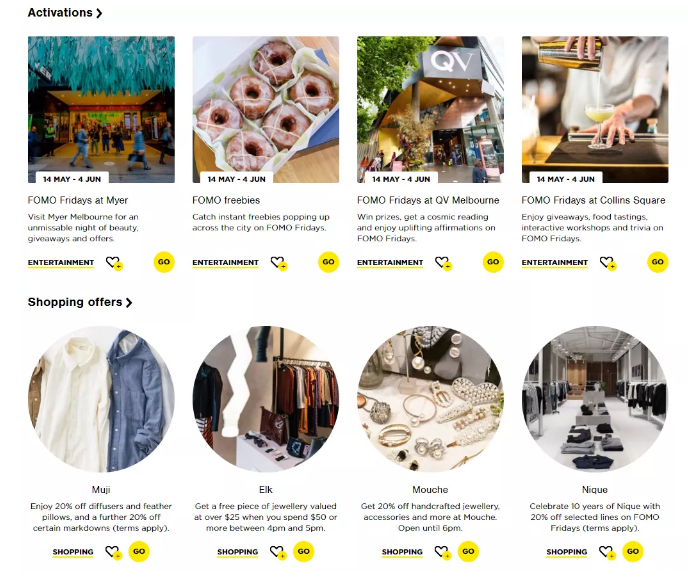Open the Entertainment category tag under Myer

pyautogui.click(x=61, y=262)
